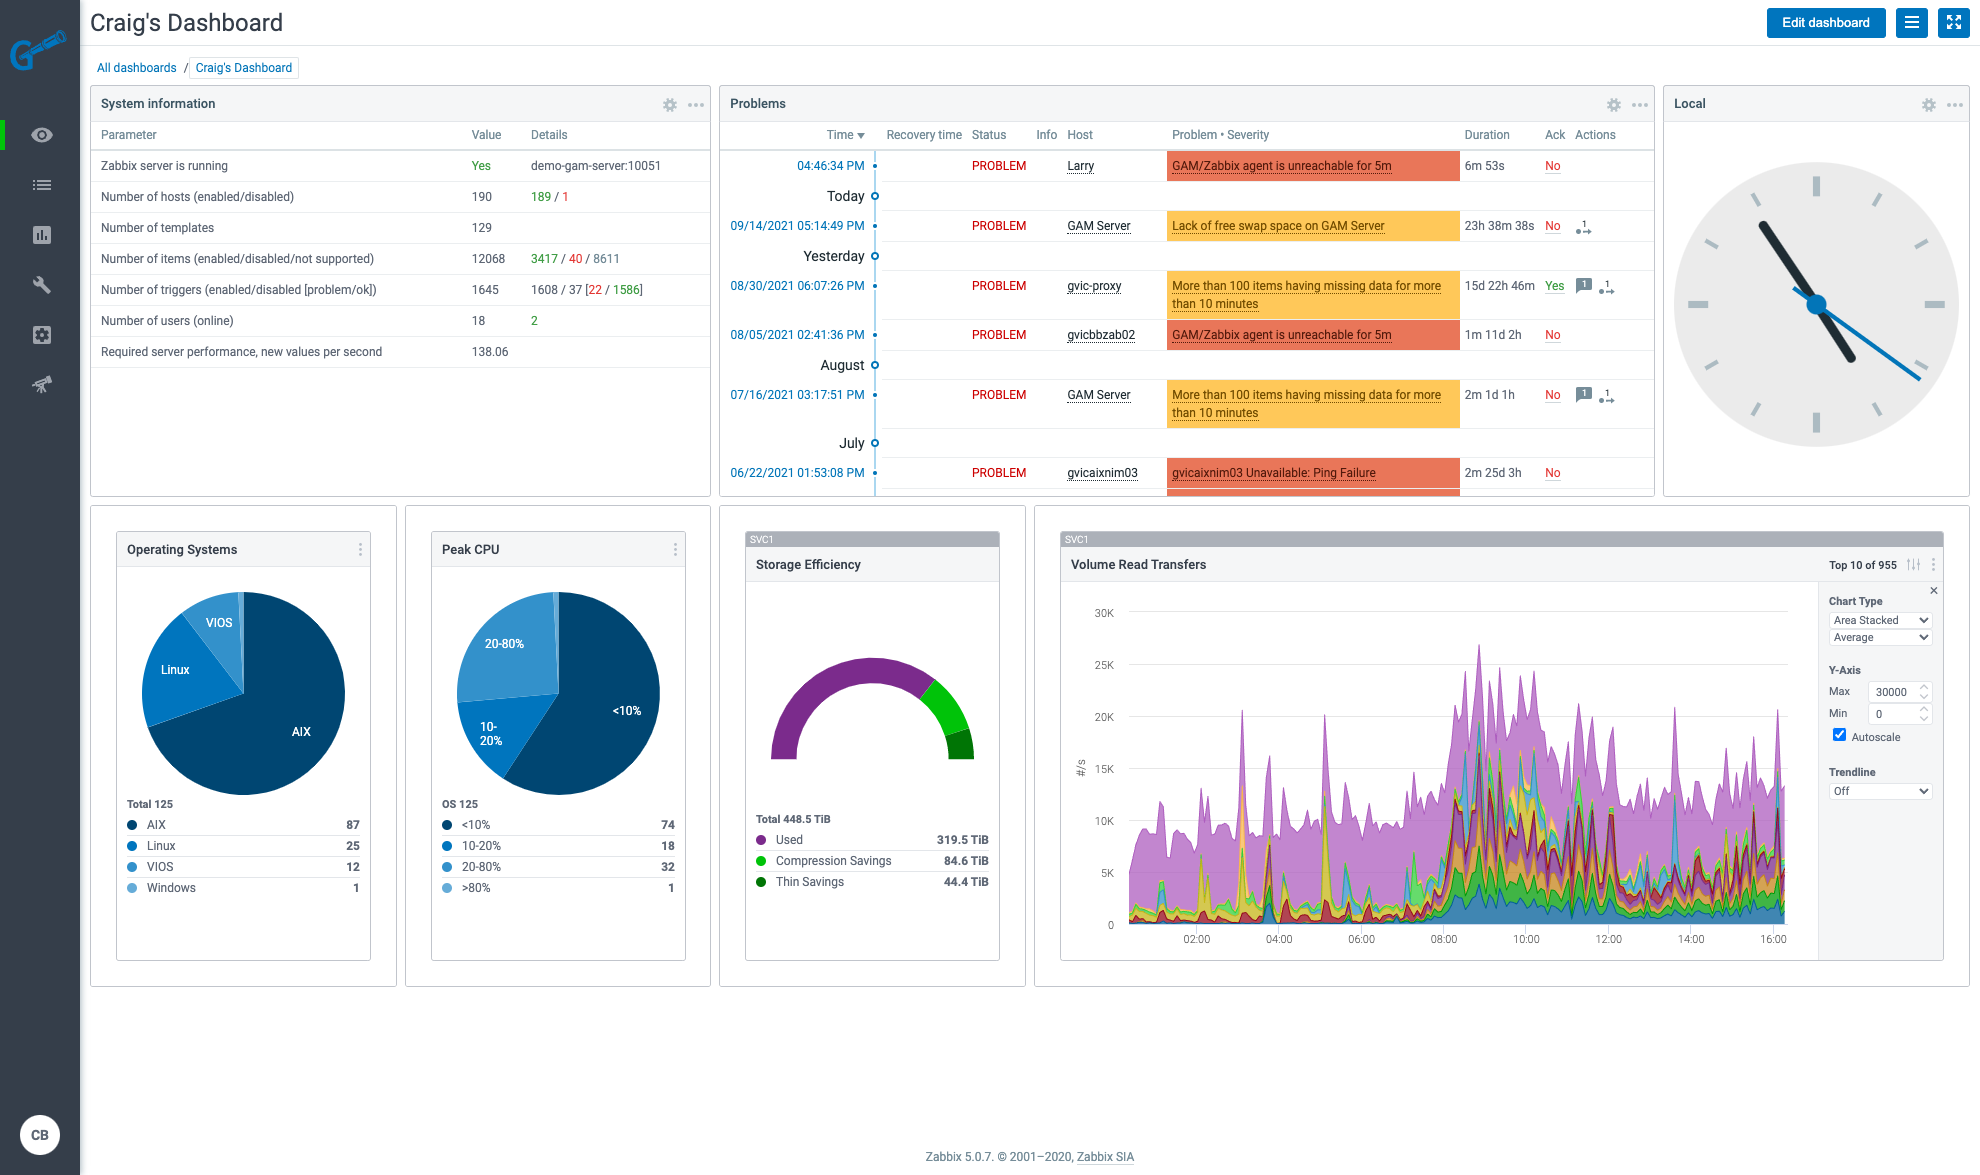The width and height of the screenshot is (1980, 1175).
Task: Open the Average aggregation dropdown
Action: pyautogui.click(x=1879, y=637)
